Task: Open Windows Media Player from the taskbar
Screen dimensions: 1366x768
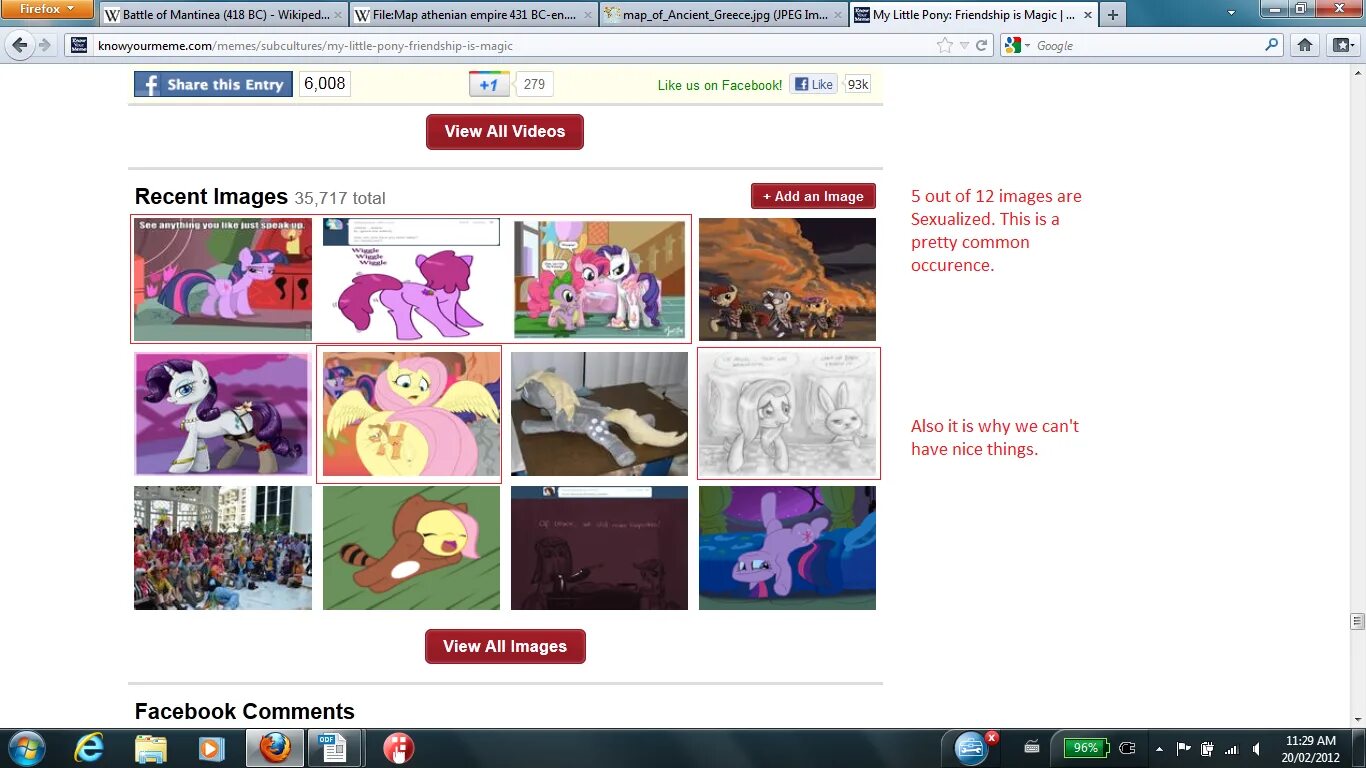Action: [x=210, y=748]
